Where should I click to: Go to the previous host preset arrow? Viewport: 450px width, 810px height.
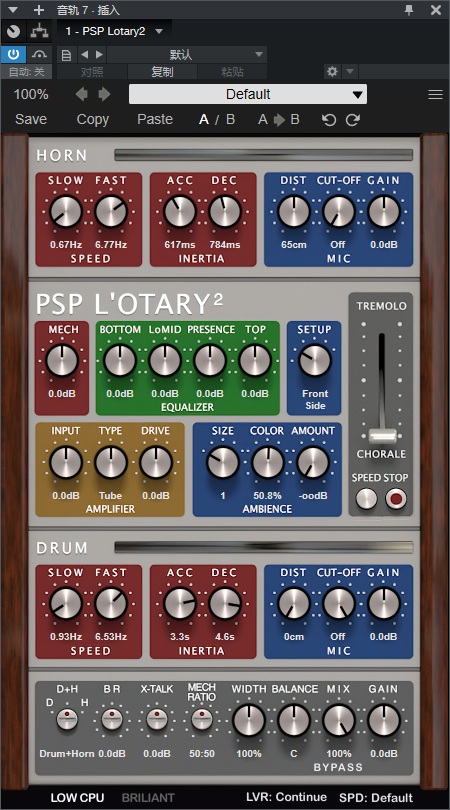[x=84, y=54]
